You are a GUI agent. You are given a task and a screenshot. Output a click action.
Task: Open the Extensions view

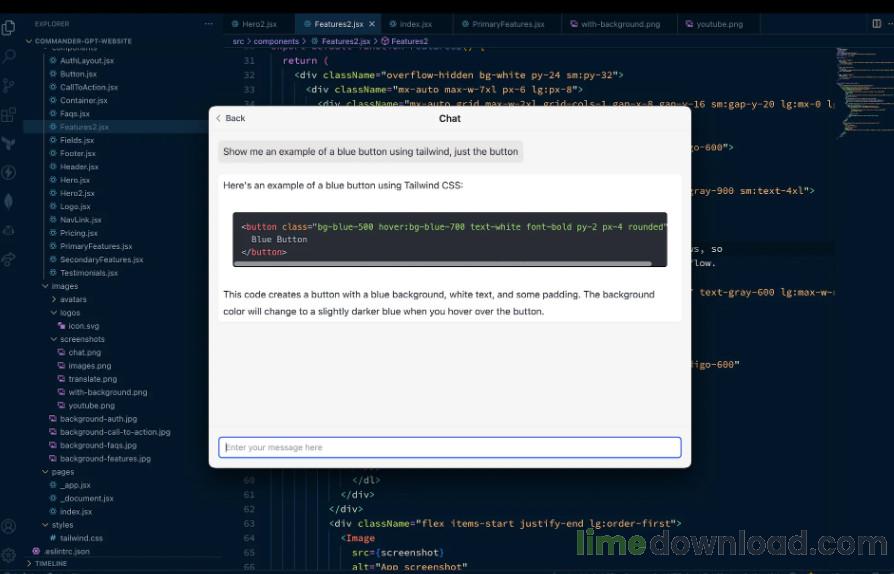9,115
